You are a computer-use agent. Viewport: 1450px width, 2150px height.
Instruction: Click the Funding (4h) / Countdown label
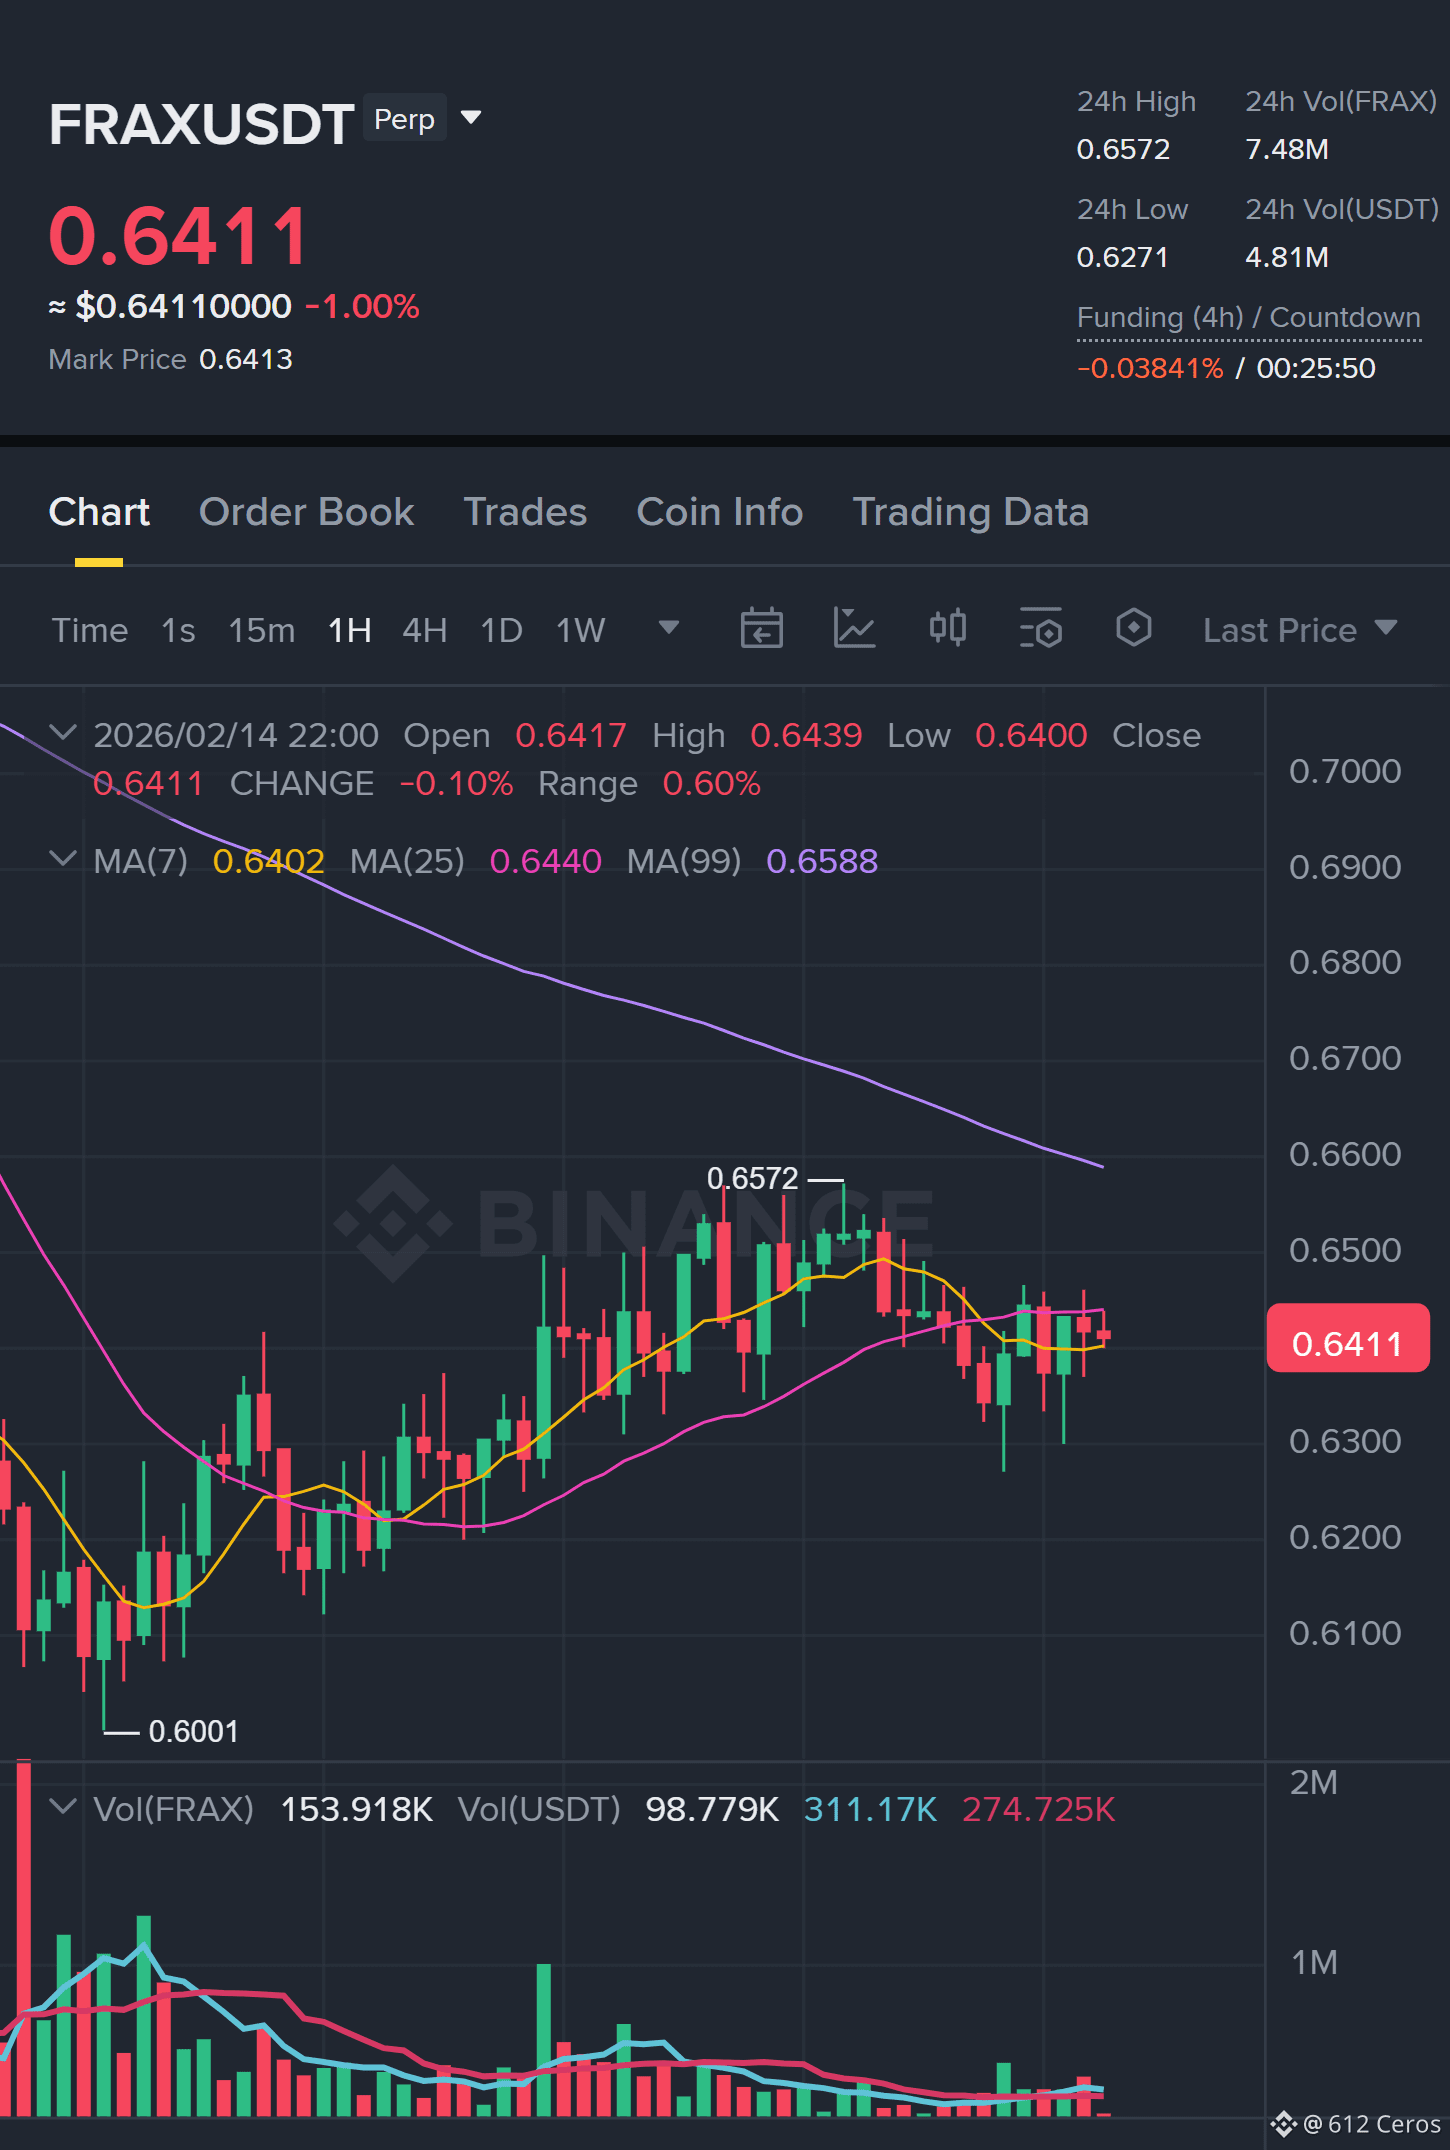[1248, 318]
